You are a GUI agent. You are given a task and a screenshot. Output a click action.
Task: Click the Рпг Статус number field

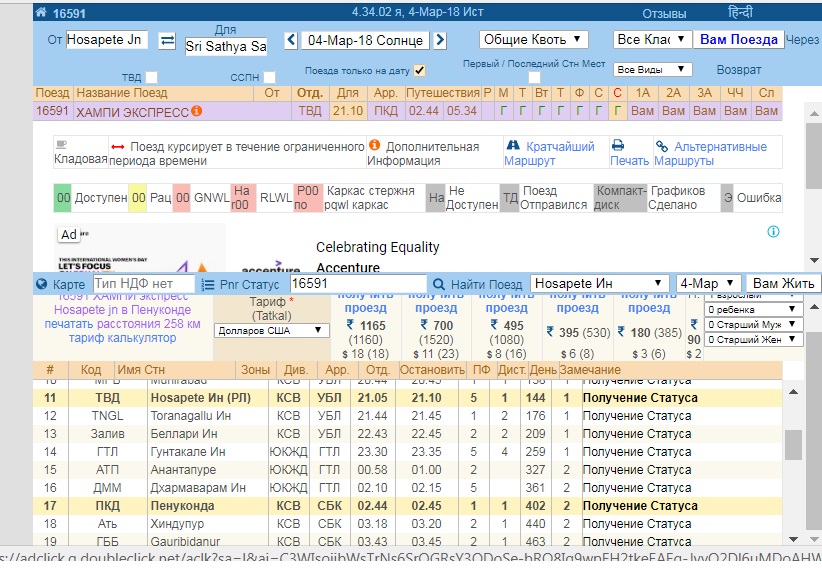pos(356,284)
